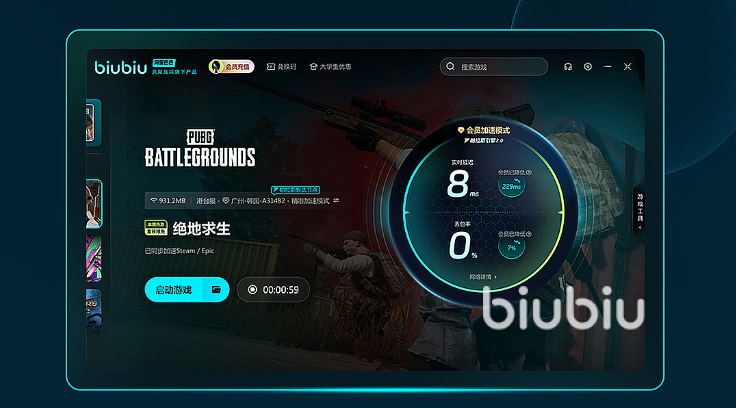Open server region selector 港台服
The height and width of the screenshot is (408, 736).
click(x=206, y=200)
